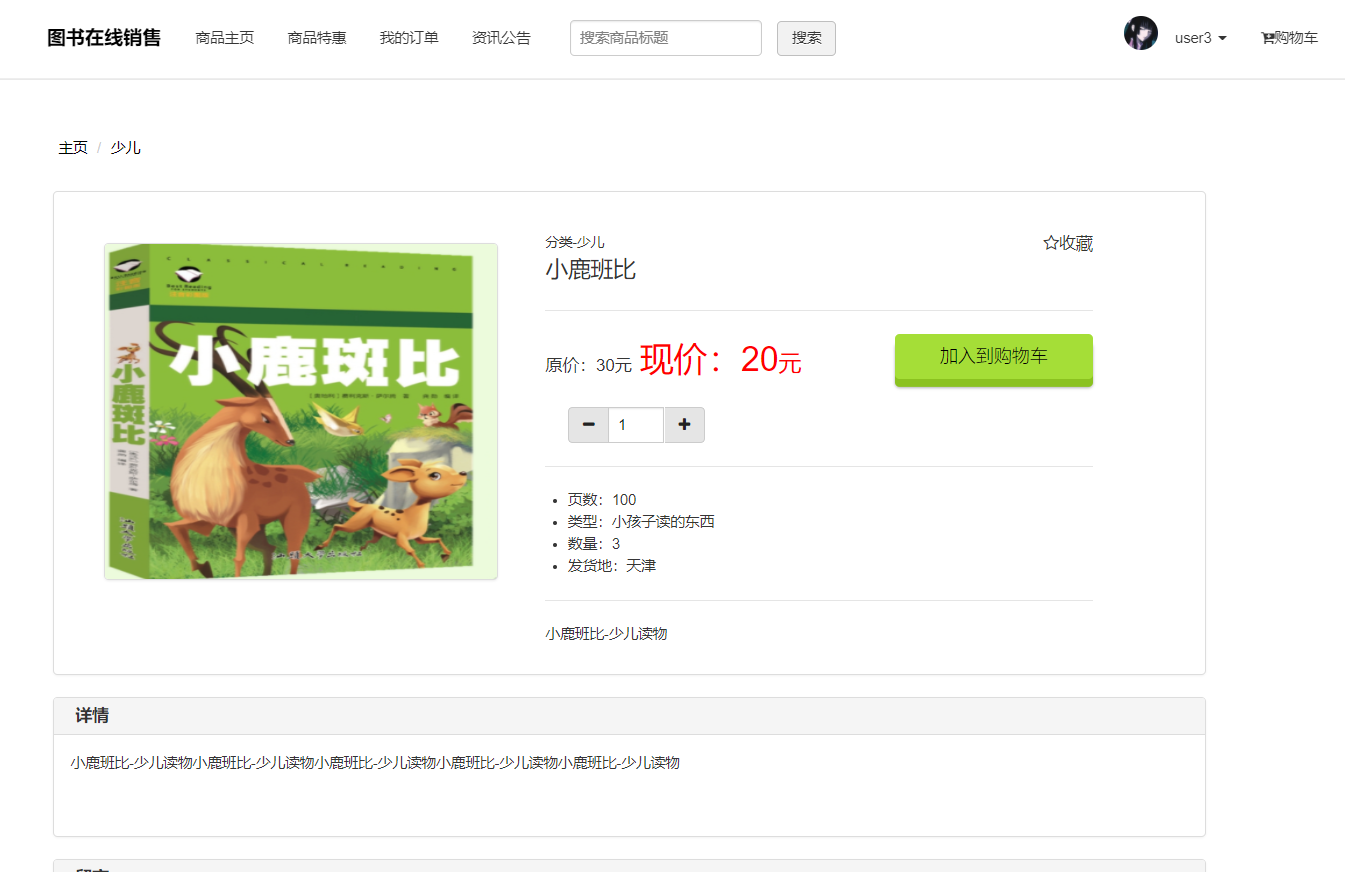
Task: Decrease quantity with the minus button
Action: (x=589, y=425)
